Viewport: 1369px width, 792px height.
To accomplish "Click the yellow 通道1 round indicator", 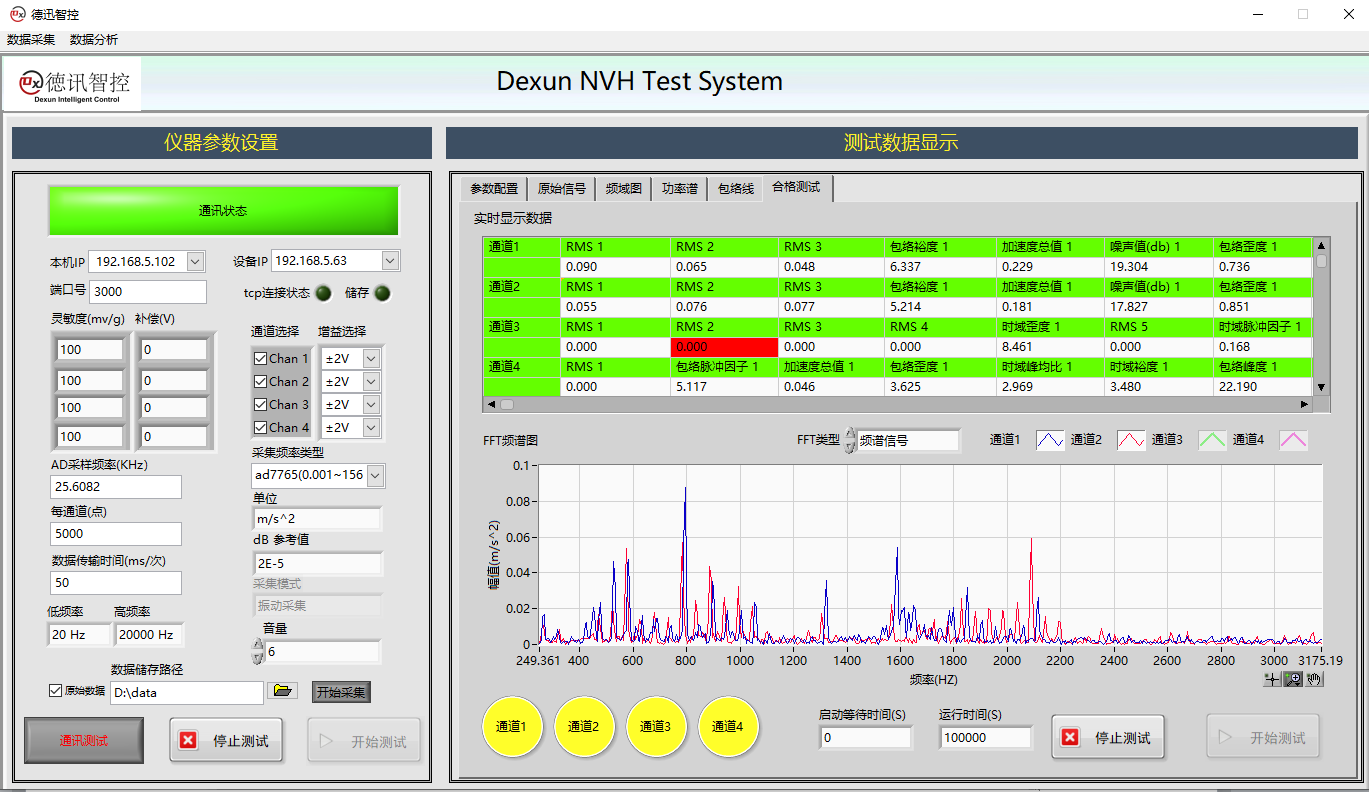I will (x=510, y=726).
